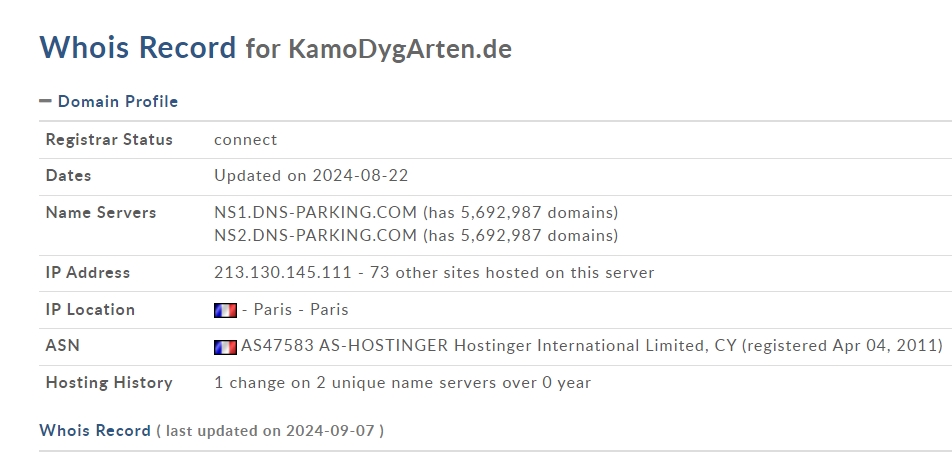Click the Whois Record section heading link

coord(95,431)
